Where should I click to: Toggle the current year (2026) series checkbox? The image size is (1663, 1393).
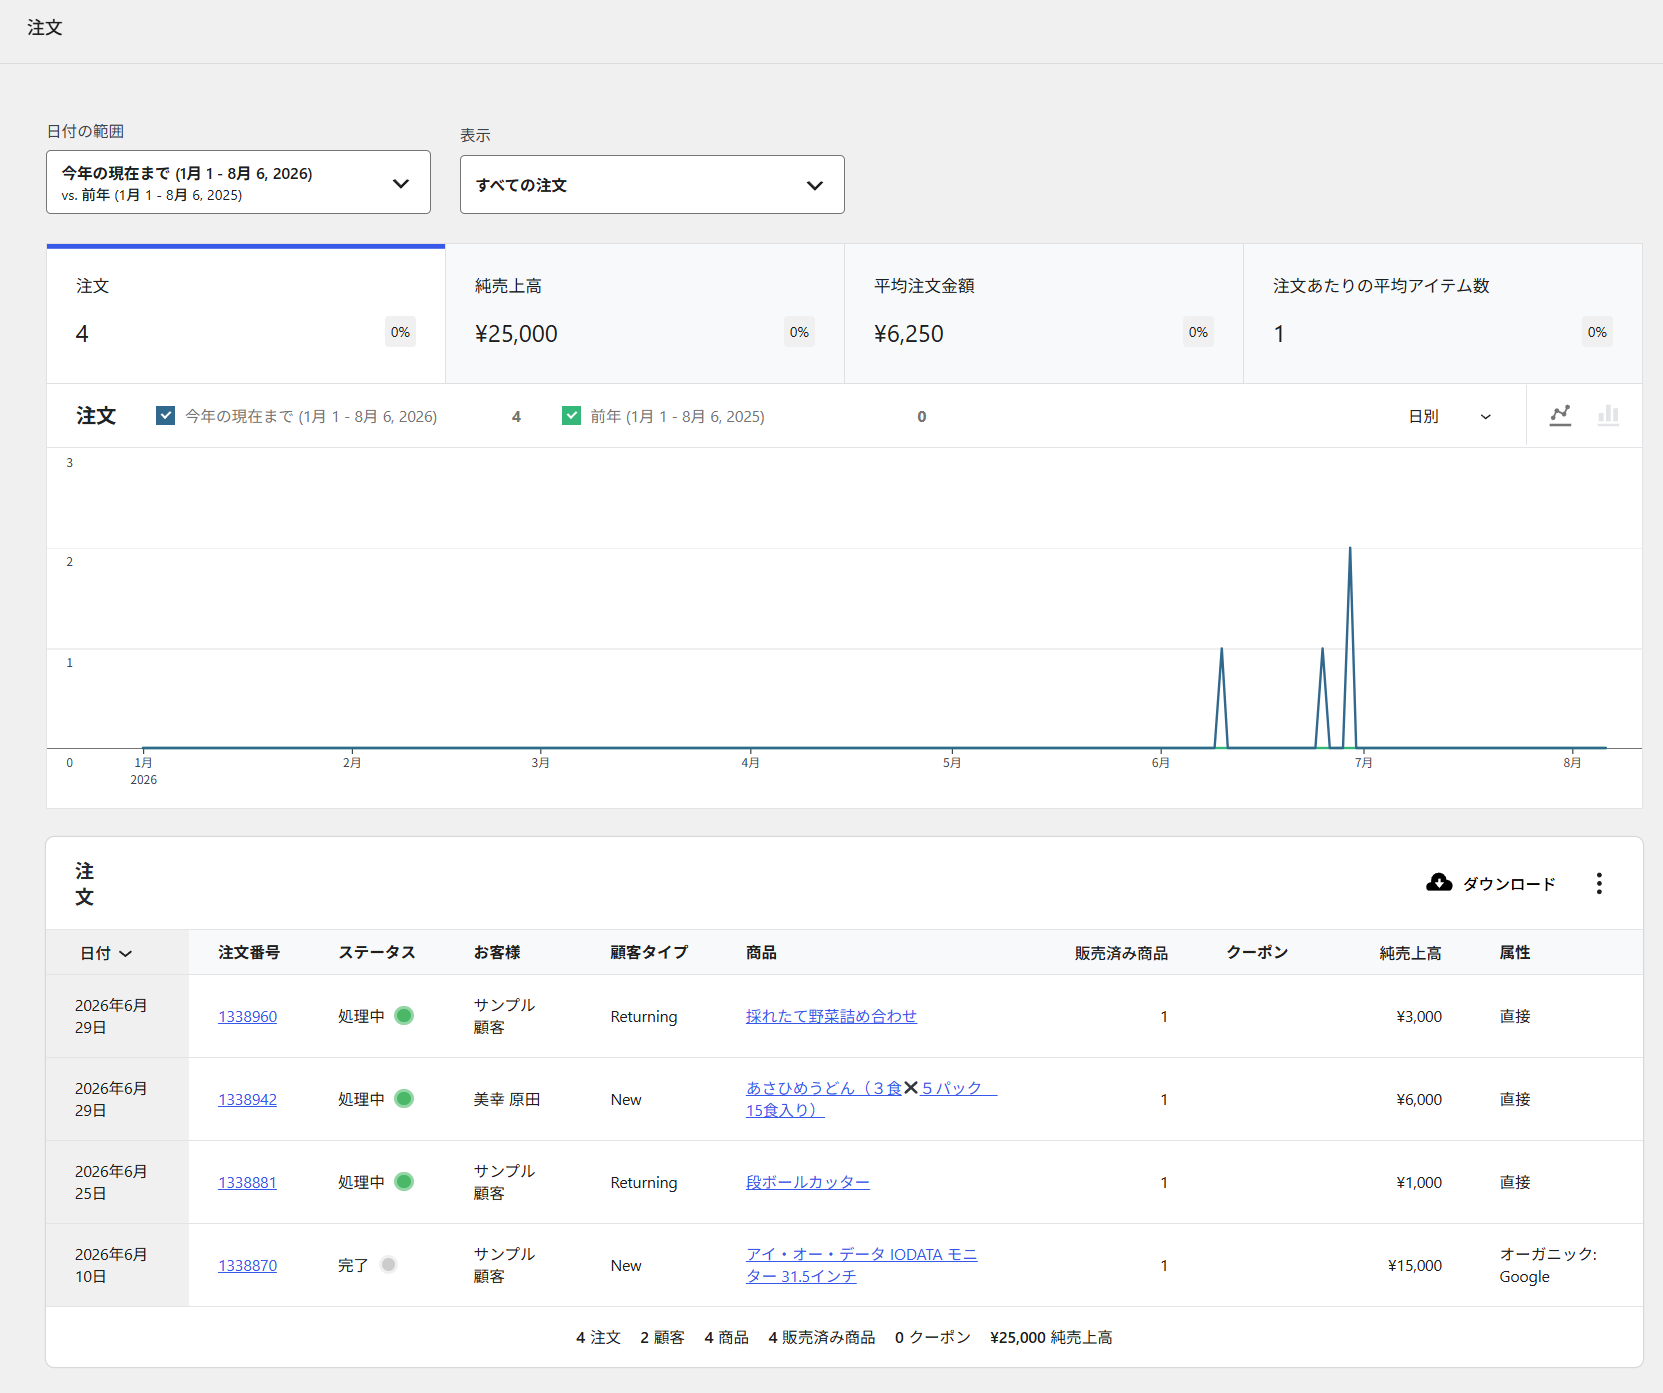pos(166,416)
